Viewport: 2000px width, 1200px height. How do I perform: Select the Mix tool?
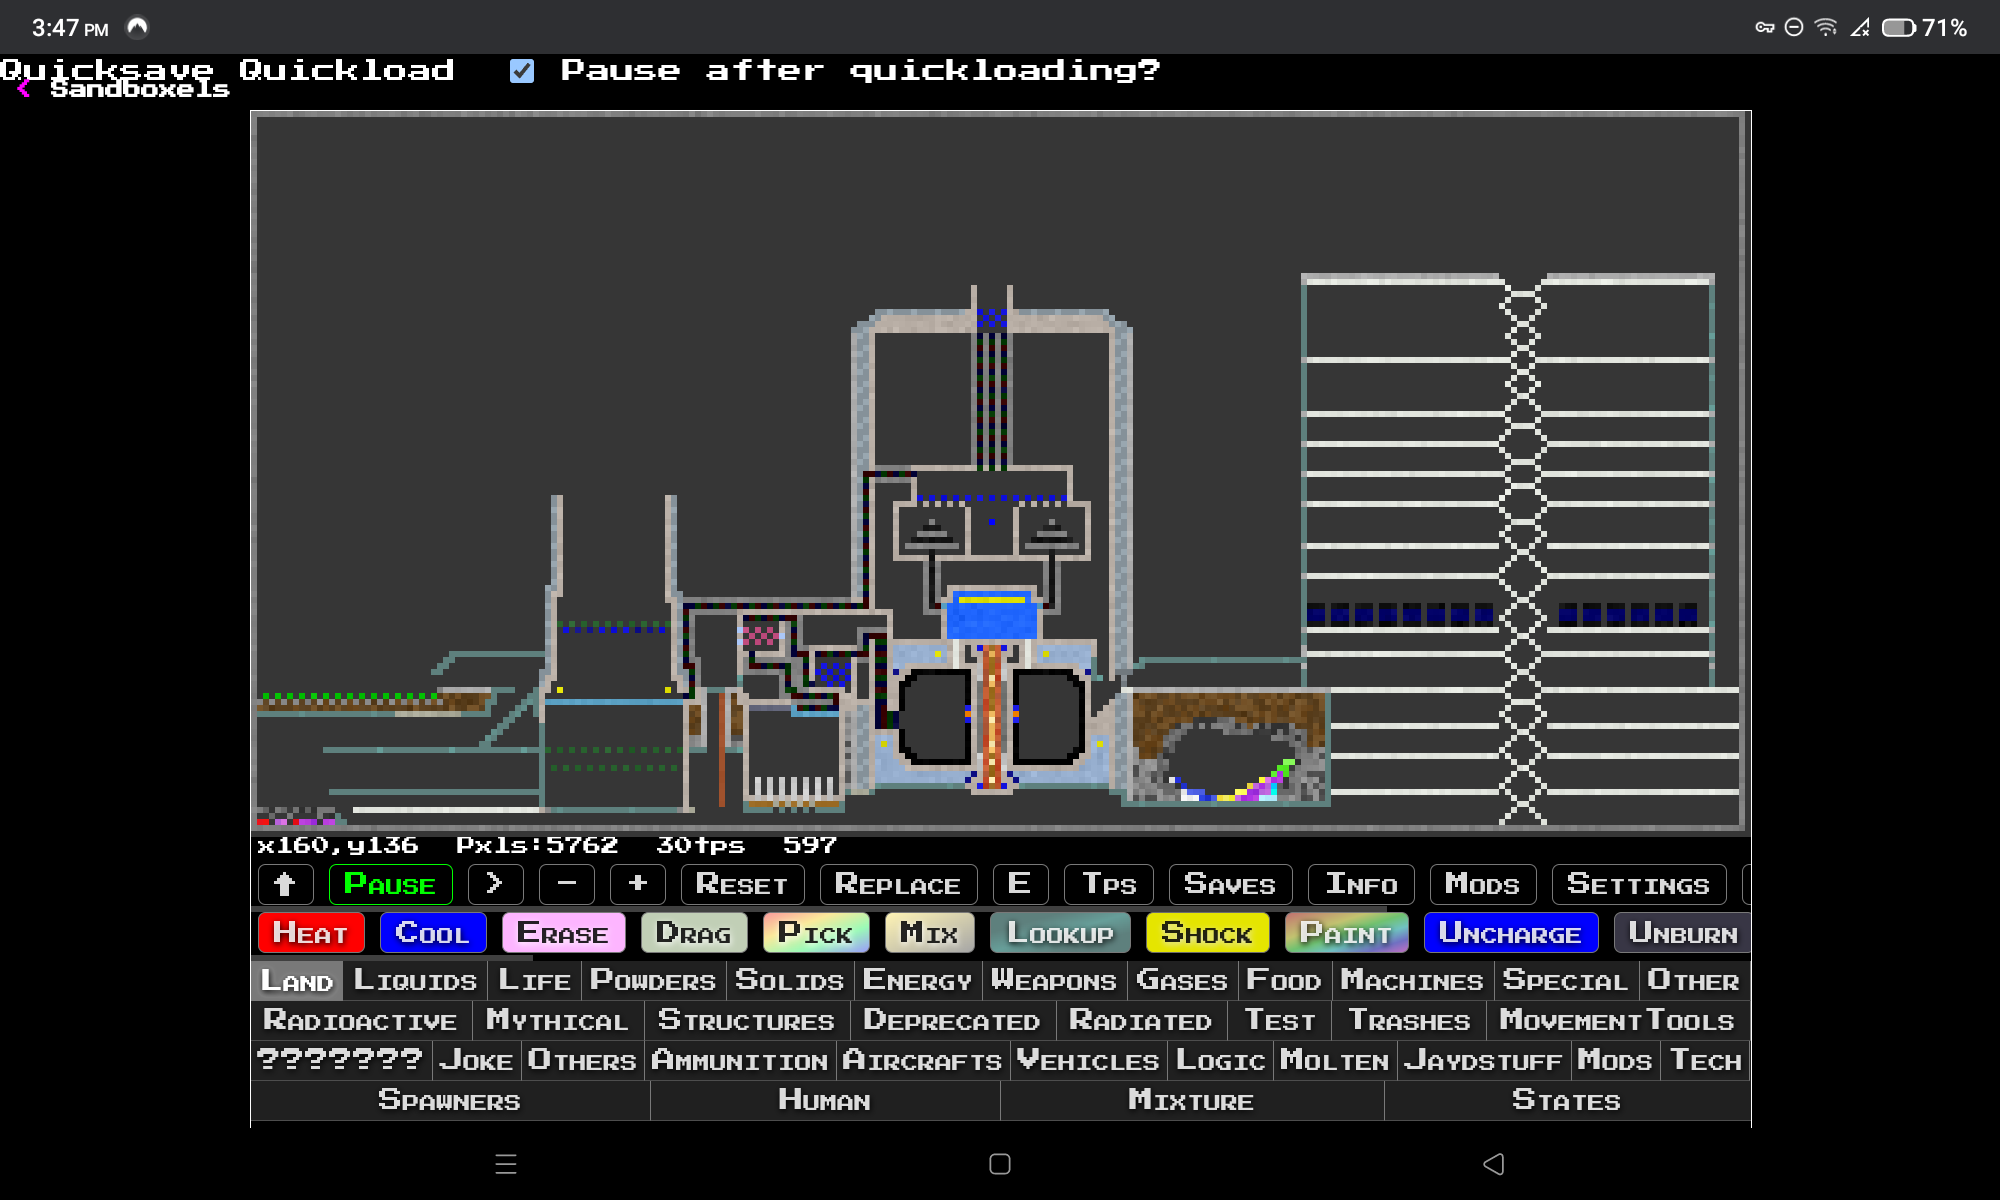pyautogui.click(x=929, y=933)
